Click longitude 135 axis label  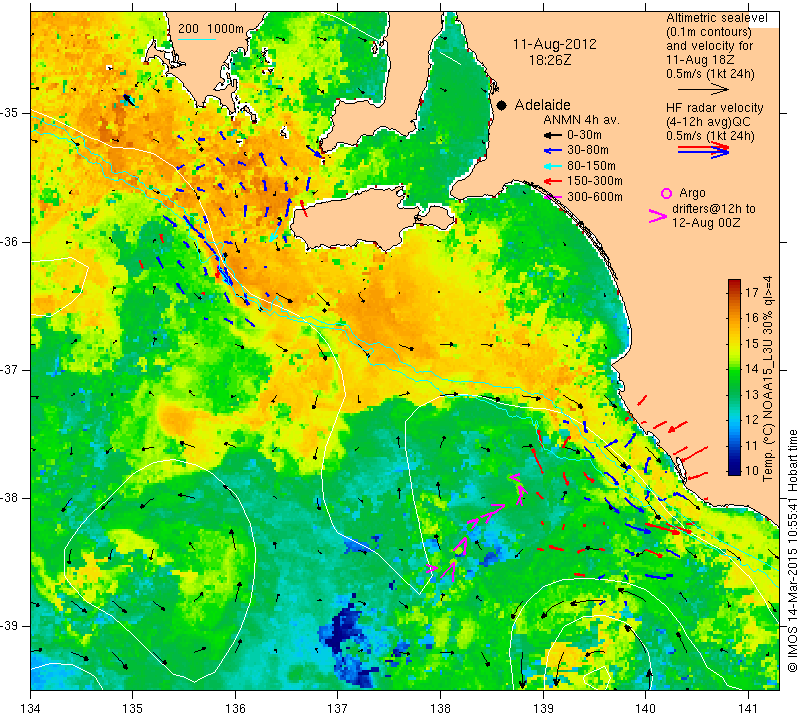[133, 709]
